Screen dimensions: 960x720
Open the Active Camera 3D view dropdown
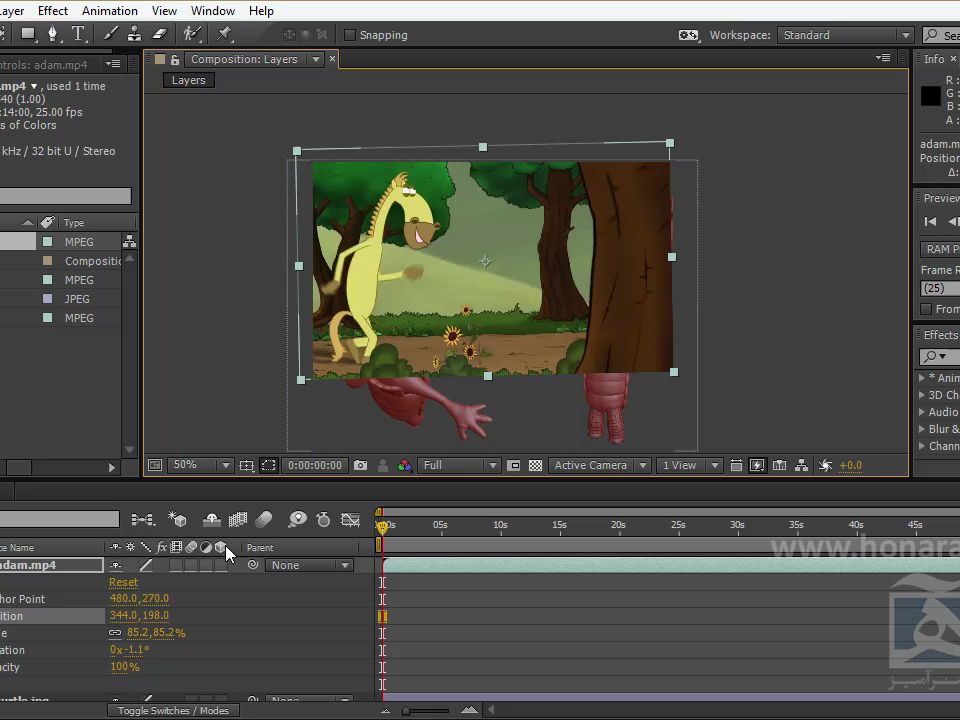(599, 465)
